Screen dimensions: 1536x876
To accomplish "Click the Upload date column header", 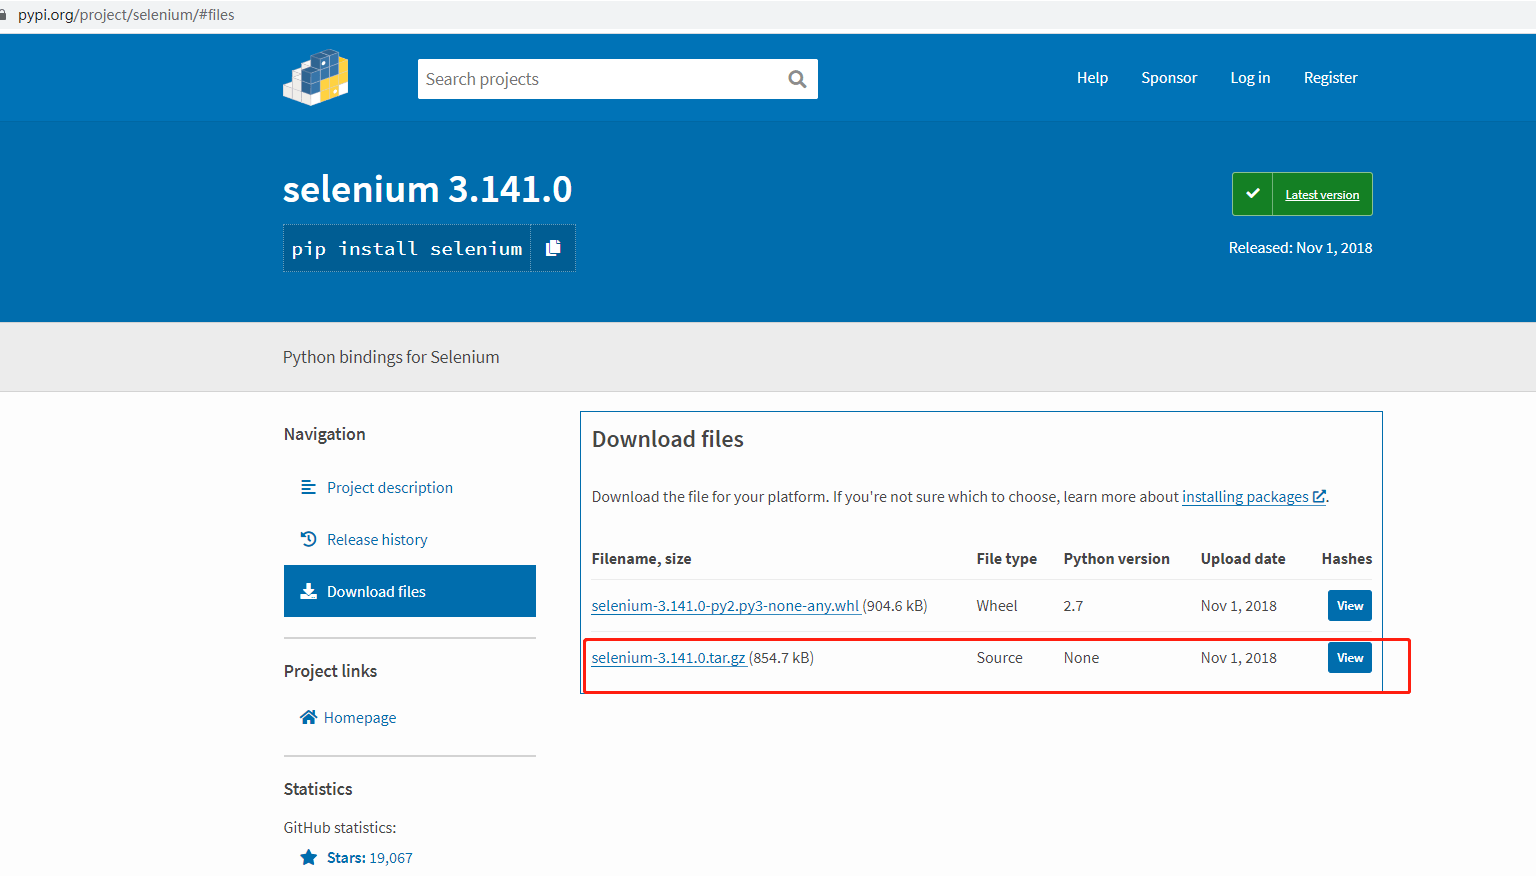I will 1243,559.
